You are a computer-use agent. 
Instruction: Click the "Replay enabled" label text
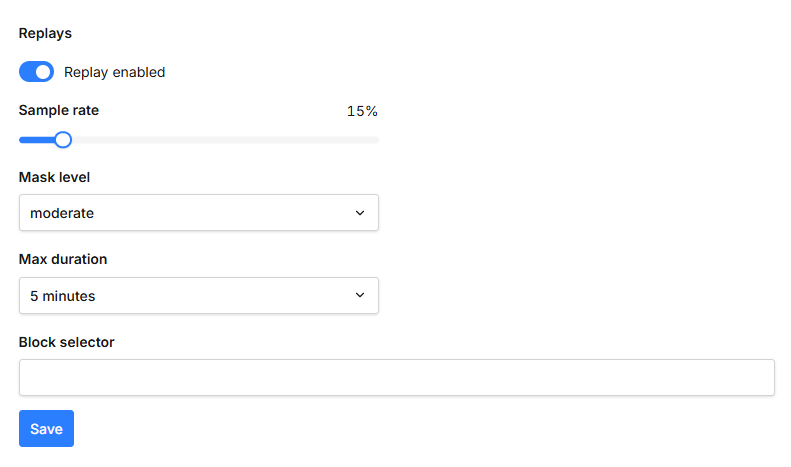[114, 72]
